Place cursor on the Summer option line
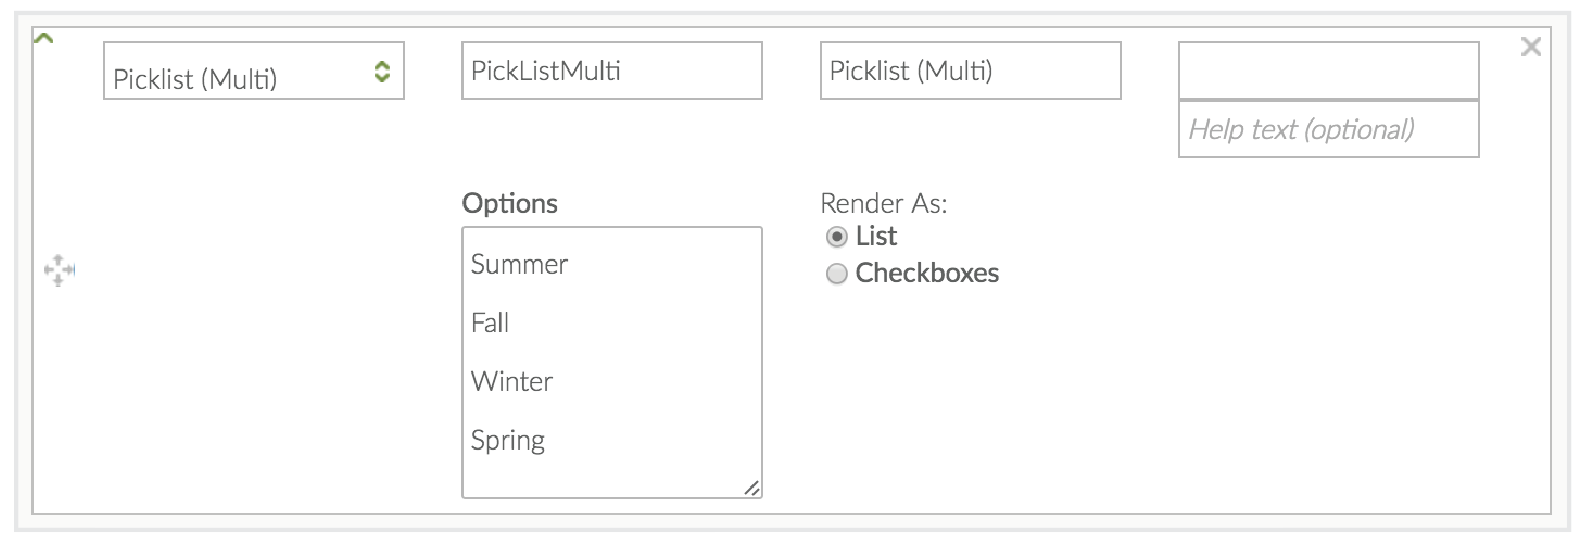Image resolution: width=1586 pixels, height=548 pixels. pyautogui.click(x=520, y=265)
